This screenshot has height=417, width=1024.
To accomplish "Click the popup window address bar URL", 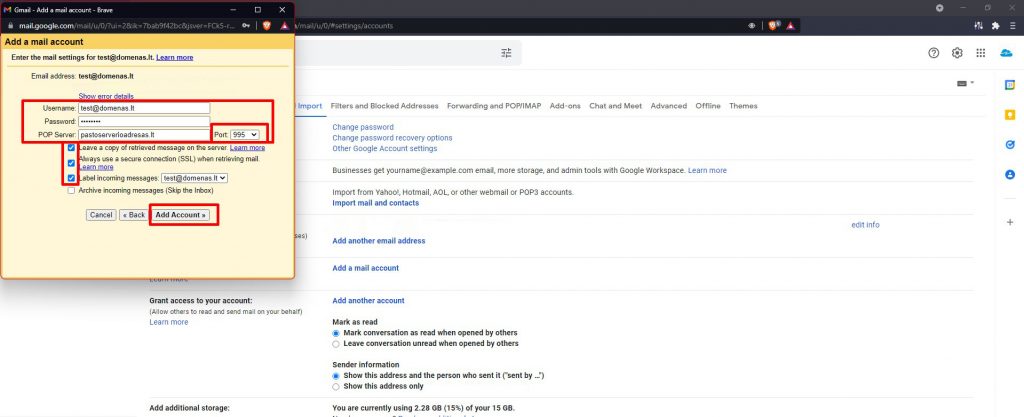I will [x=127, y=25].
